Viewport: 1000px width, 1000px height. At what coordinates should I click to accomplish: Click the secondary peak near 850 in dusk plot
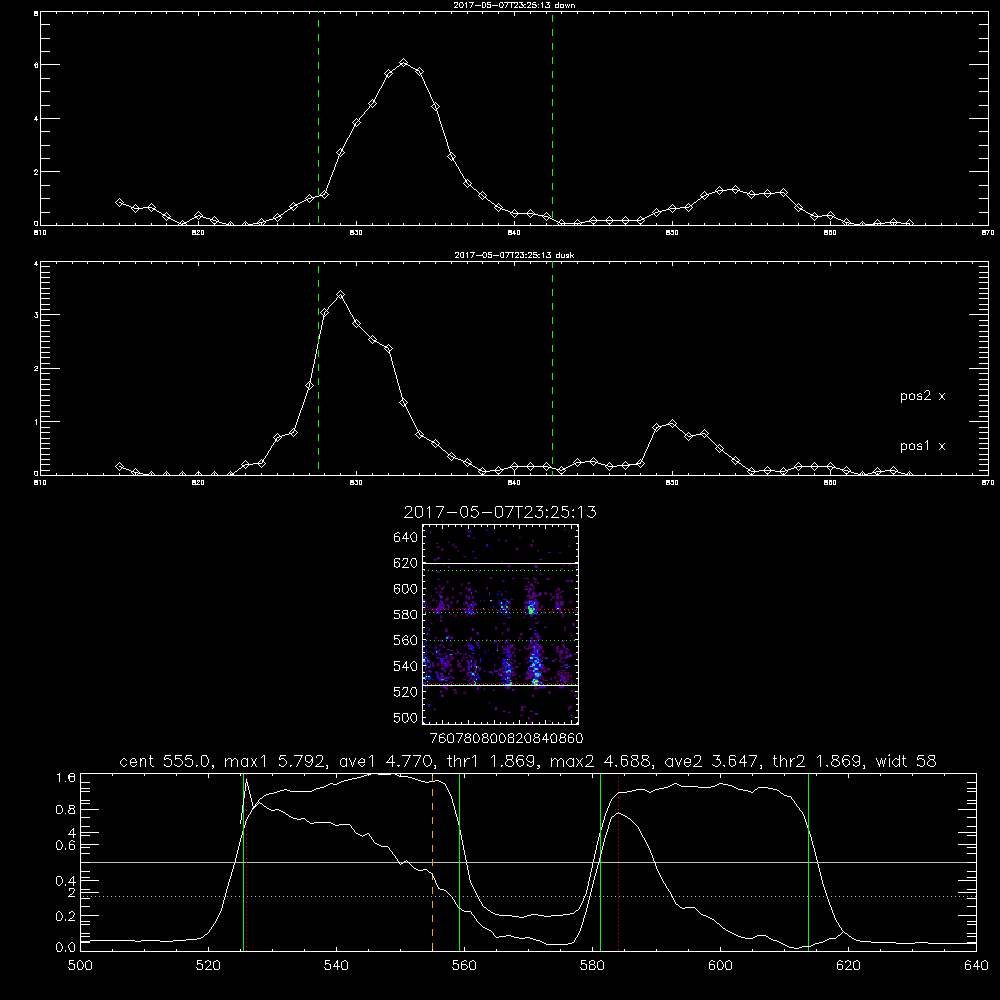click(x=672, y=423)
